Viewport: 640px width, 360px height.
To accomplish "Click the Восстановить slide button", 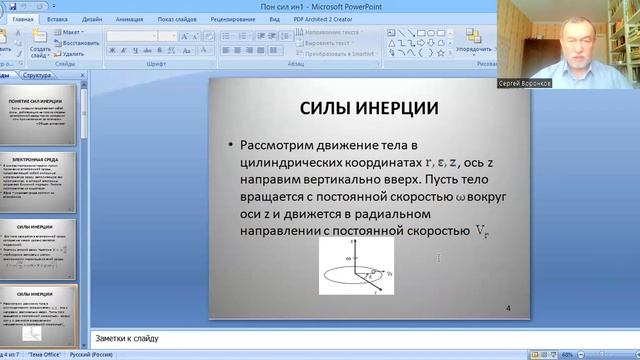I will [x=77, y=43].
